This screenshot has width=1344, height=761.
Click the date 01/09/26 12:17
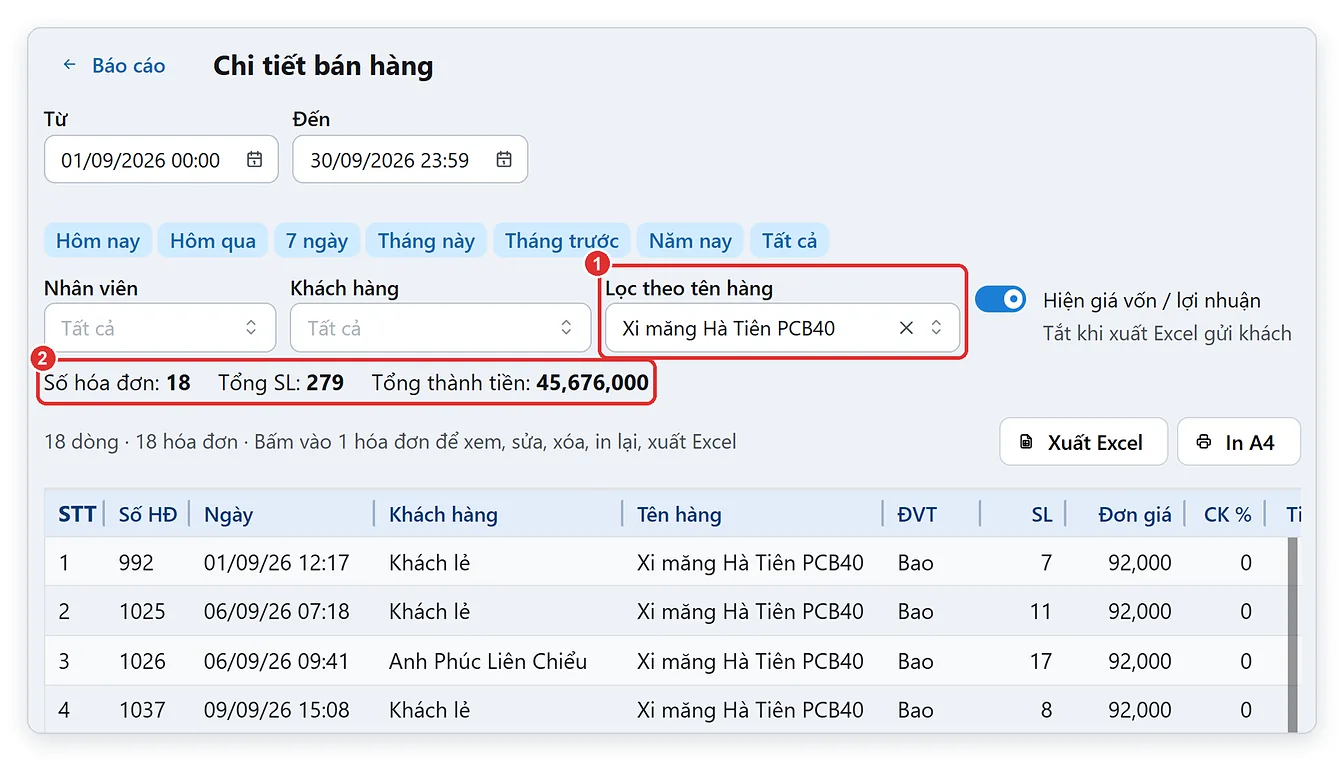(277, 563)
